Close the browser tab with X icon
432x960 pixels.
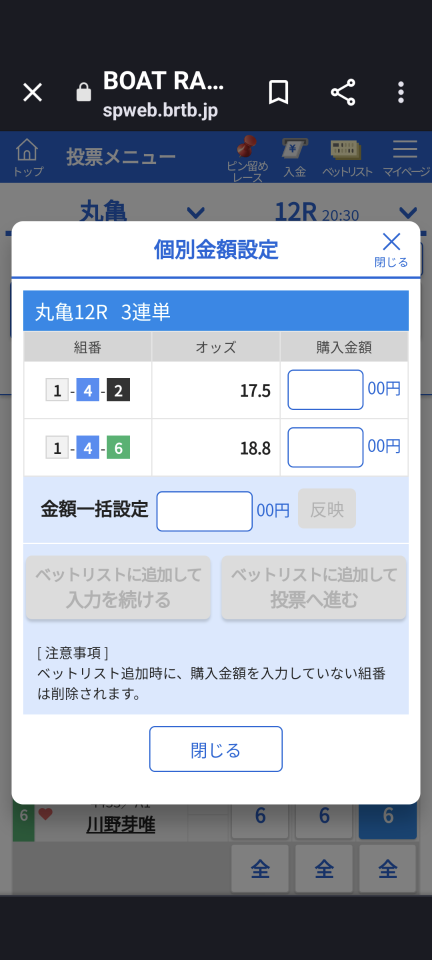coord(32,92)
